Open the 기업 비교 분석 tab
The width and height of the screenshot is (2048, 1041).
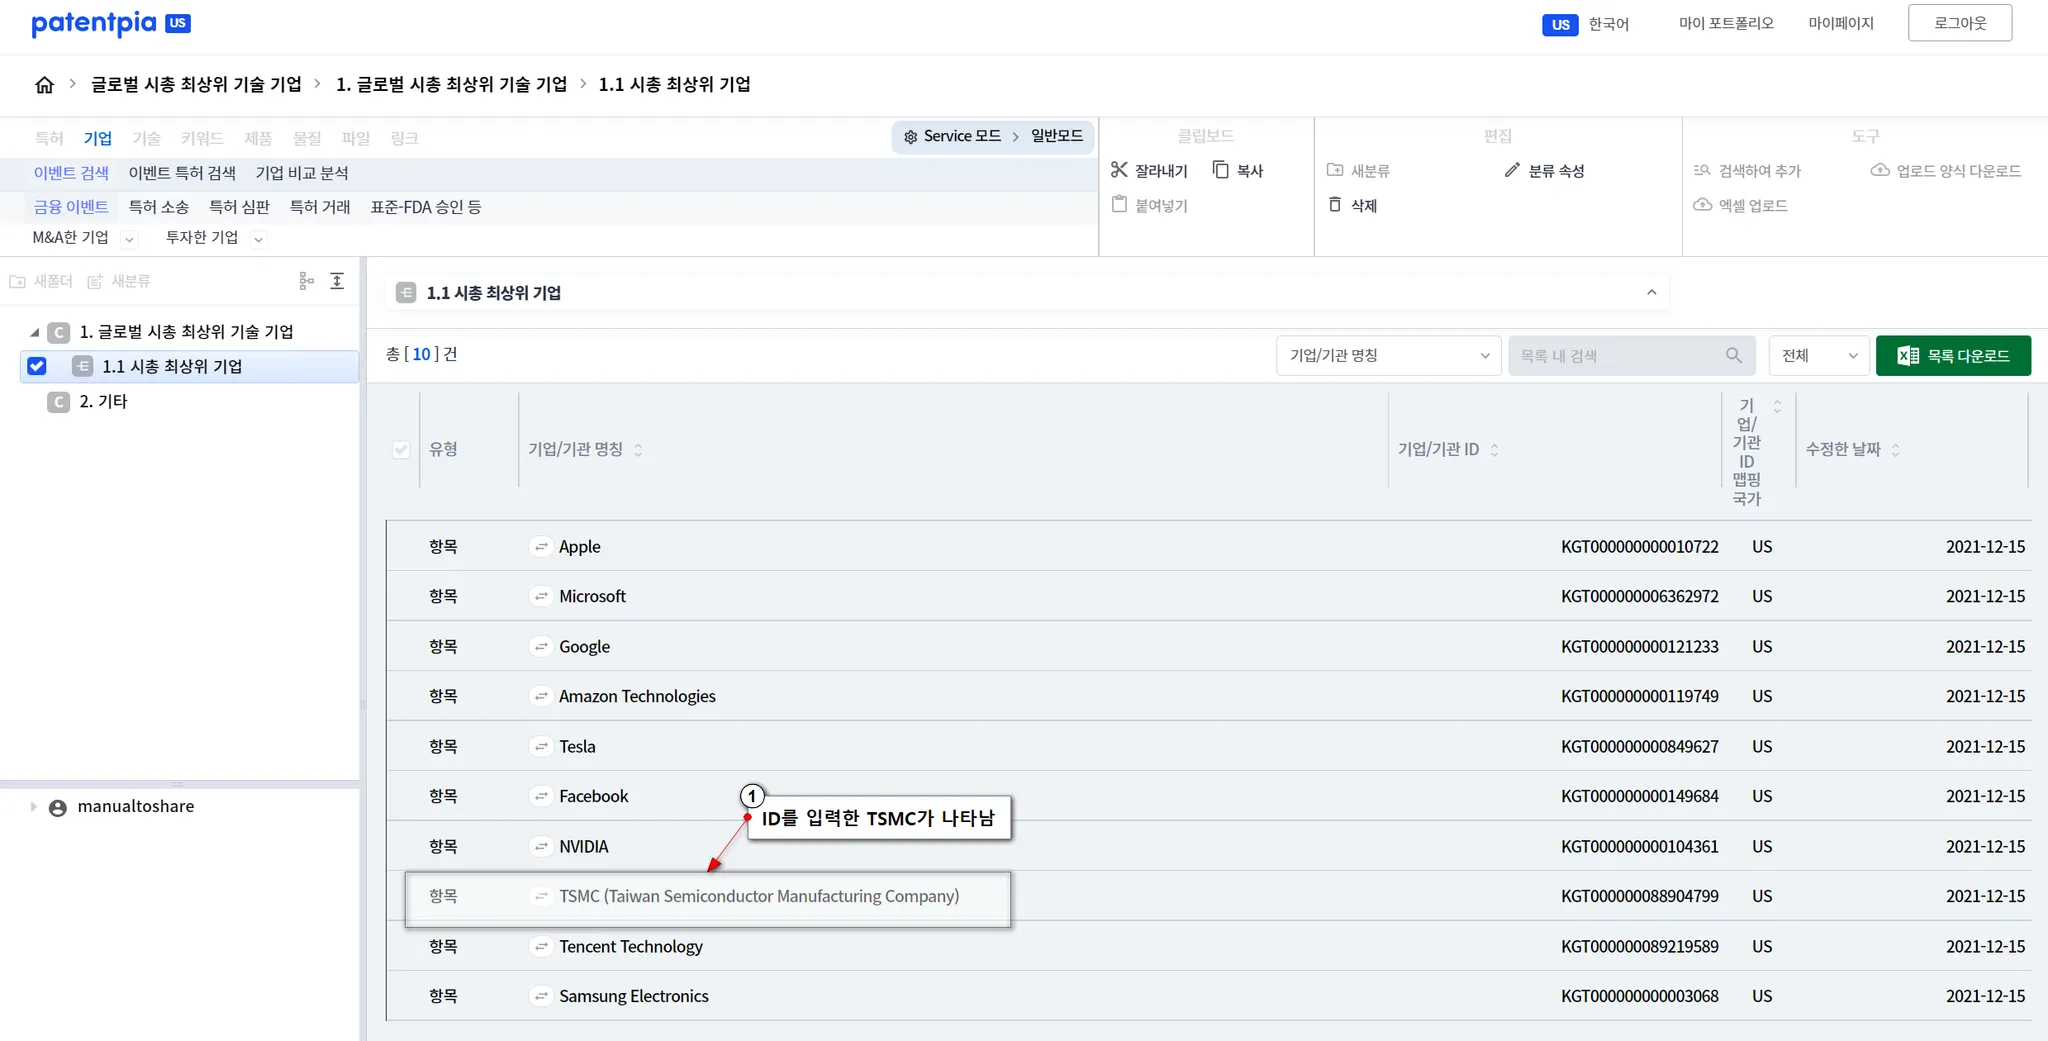pos(302,173)
